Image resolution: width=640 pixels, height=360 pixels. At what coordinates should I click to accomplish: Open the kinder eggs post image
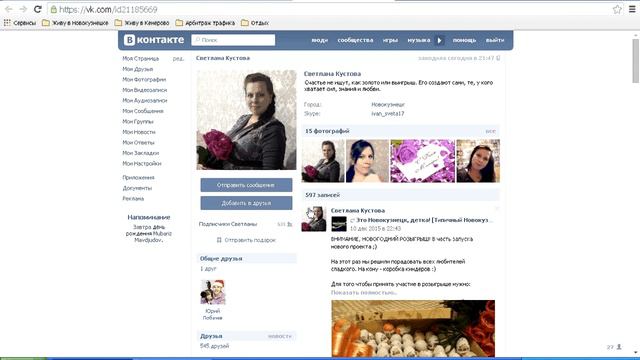tap(413, 329)
